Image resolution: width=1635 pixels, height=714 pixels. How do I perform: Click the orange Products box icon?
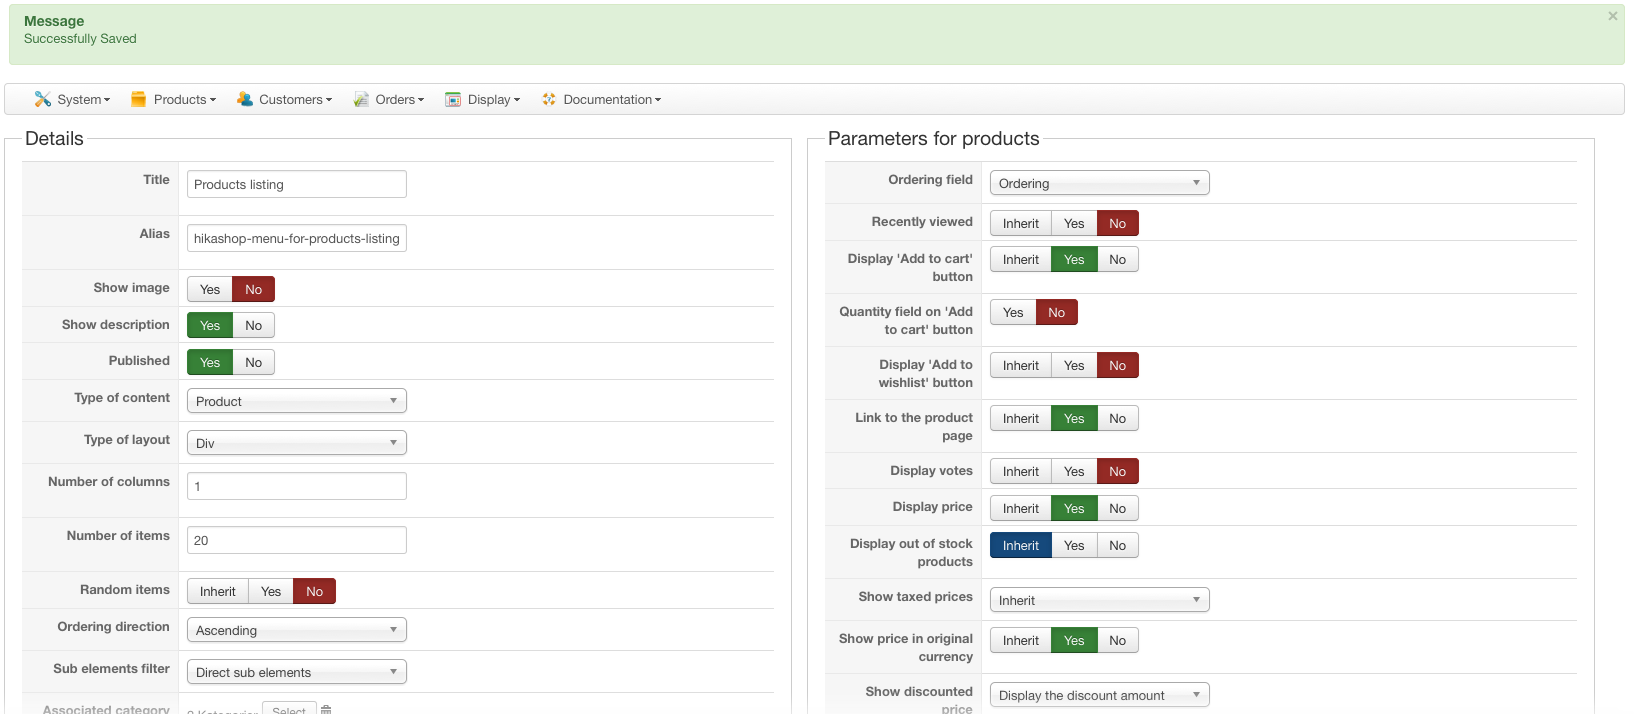click(x=139, y=99)
